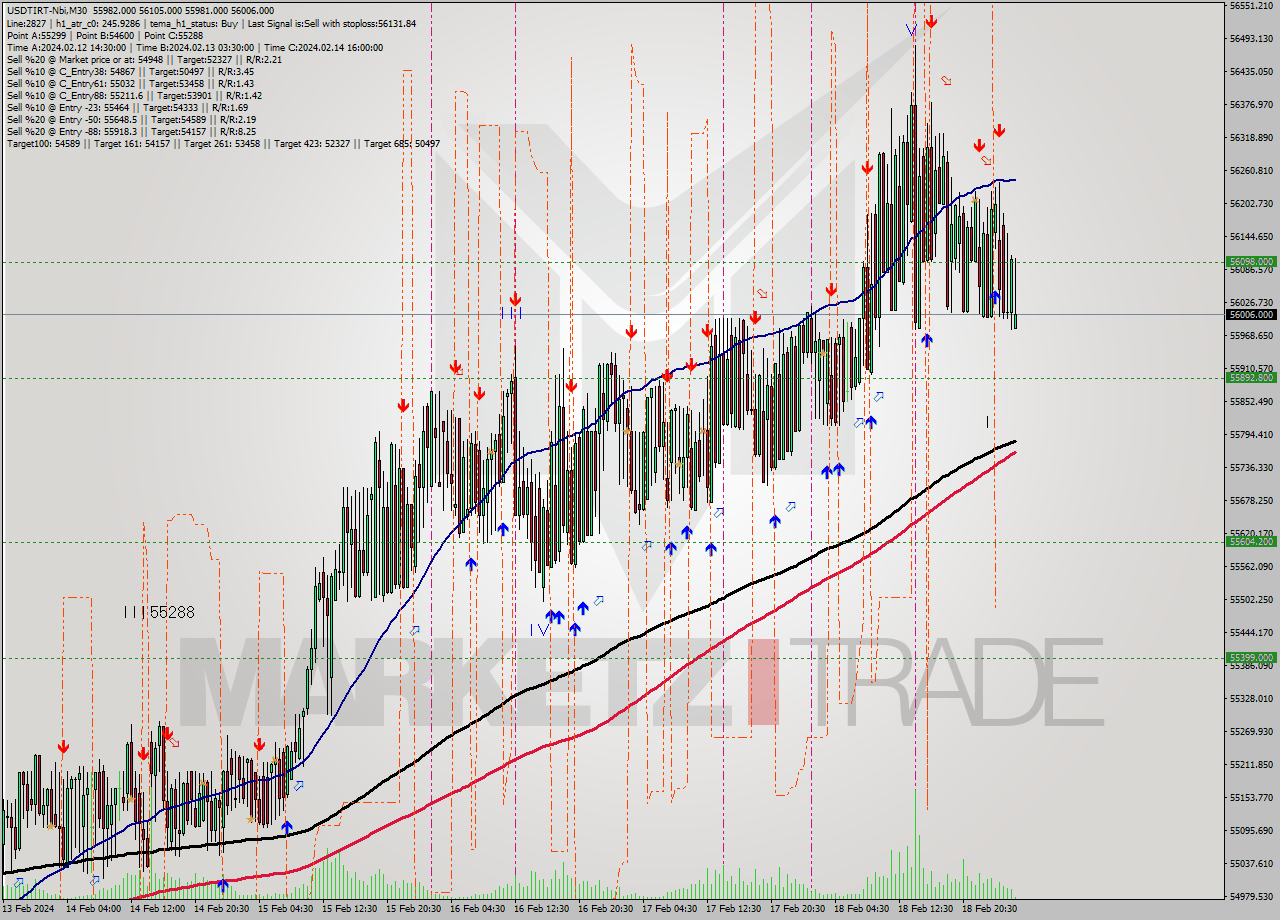Select the 'Line:2827' indicator info line

pyautogui.click(x=211, y=23)
